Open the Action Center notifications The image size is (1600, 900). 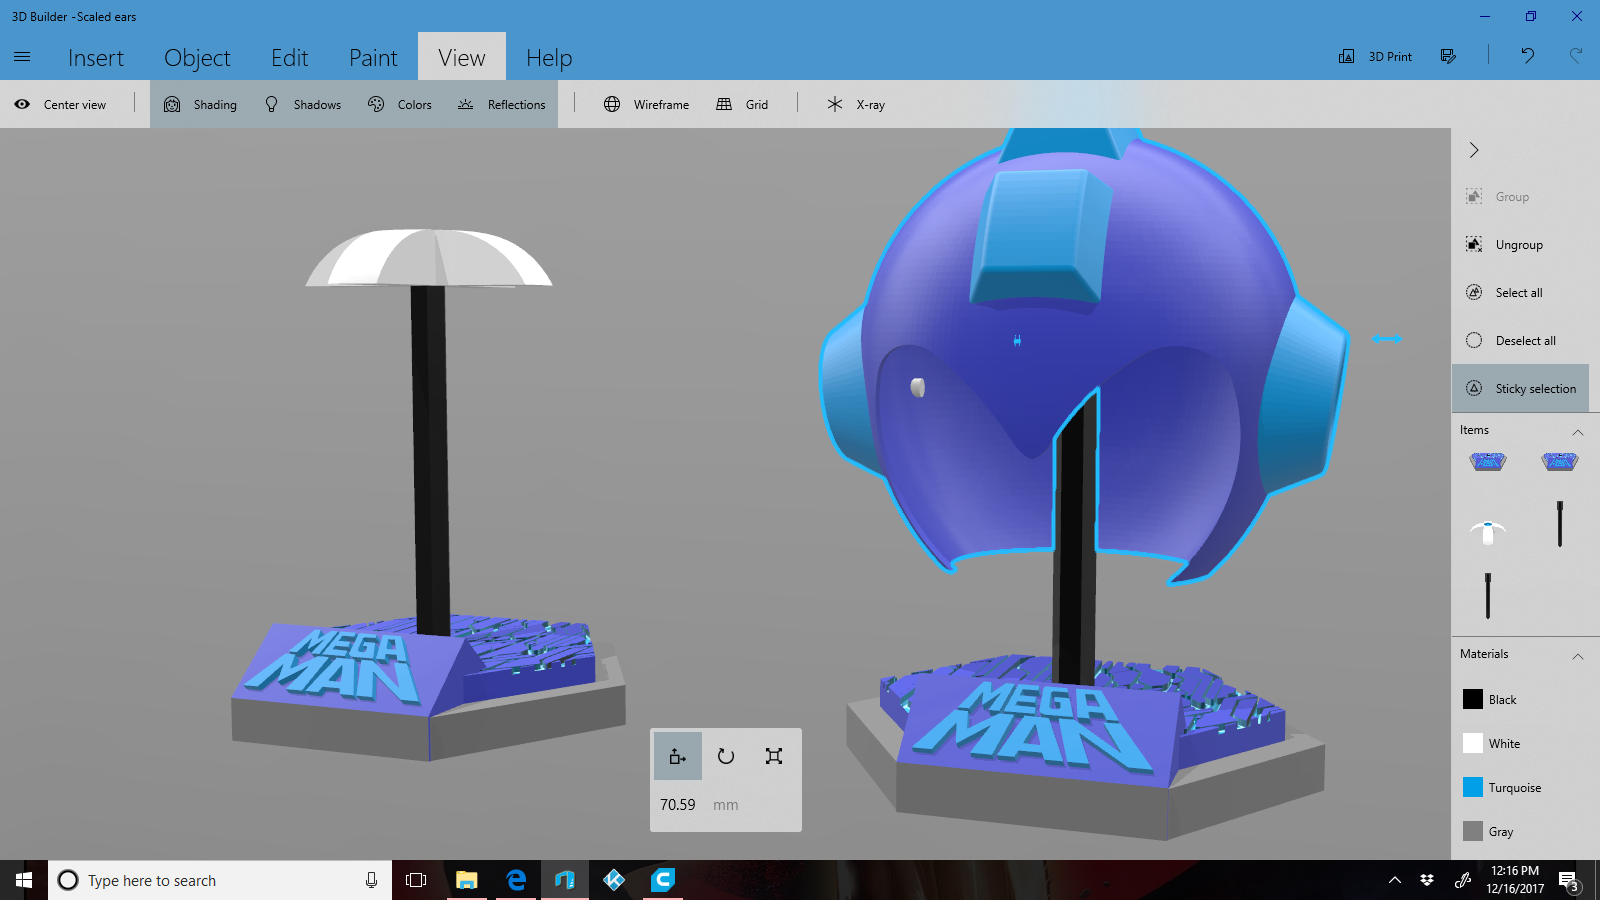[1569, 881]
